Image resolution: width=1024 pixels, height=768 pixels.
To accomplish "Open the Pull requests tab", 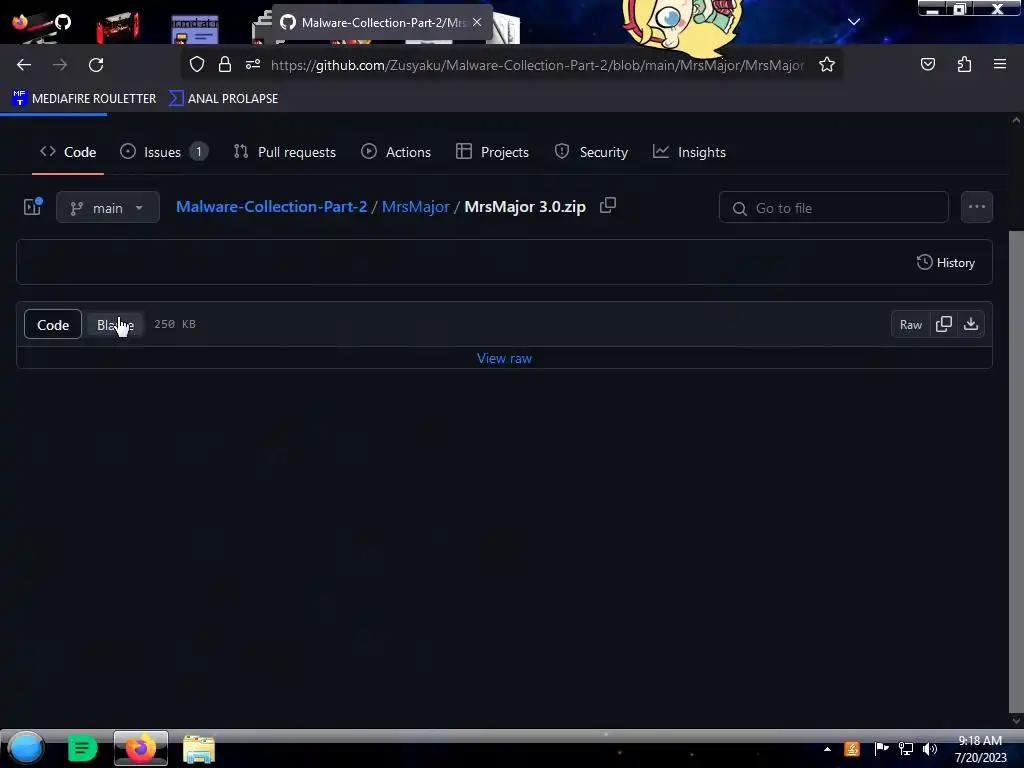I will tap(284, 152).
